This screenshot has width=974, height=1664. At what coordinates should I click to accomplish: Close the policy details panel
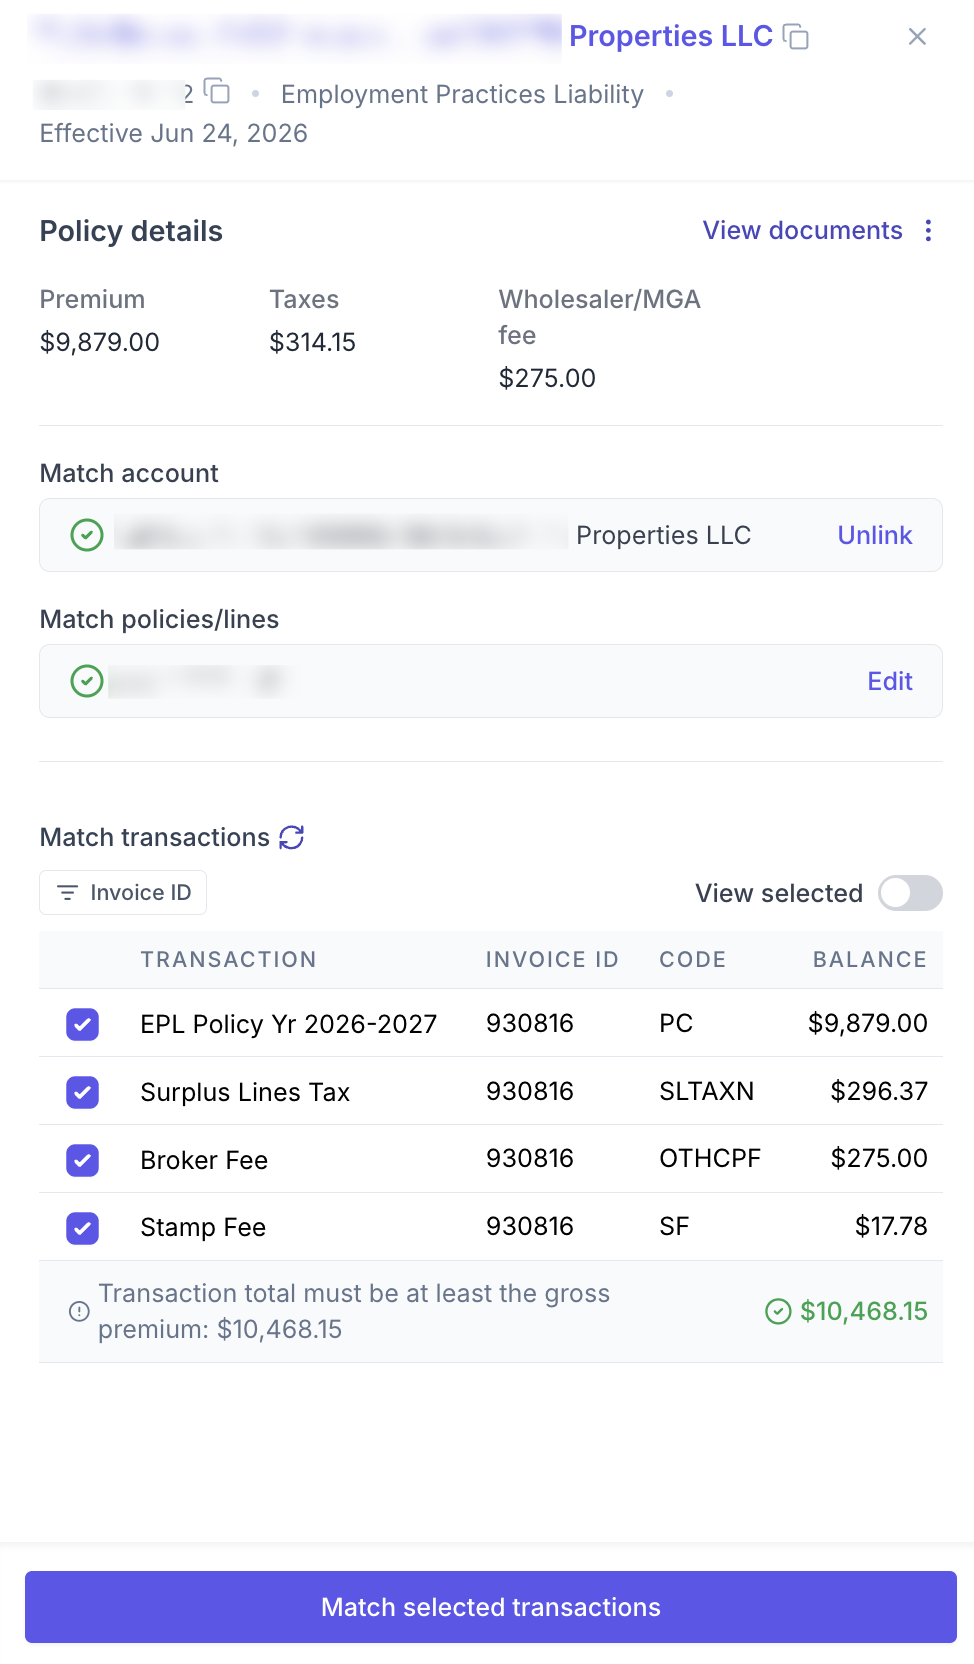pyautogui.click(x=917, y=37)
